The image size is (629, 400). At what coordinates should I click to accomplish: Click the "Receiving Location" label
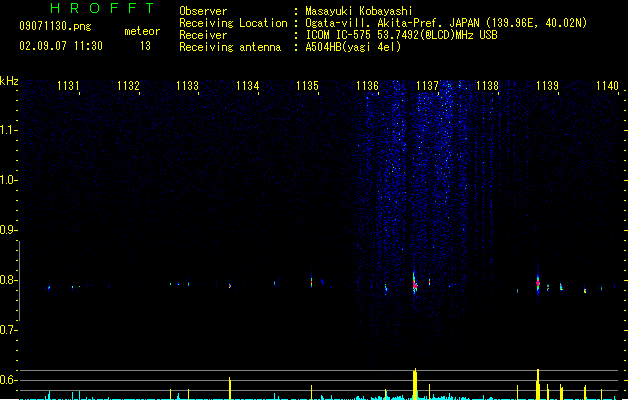[233, 23]
